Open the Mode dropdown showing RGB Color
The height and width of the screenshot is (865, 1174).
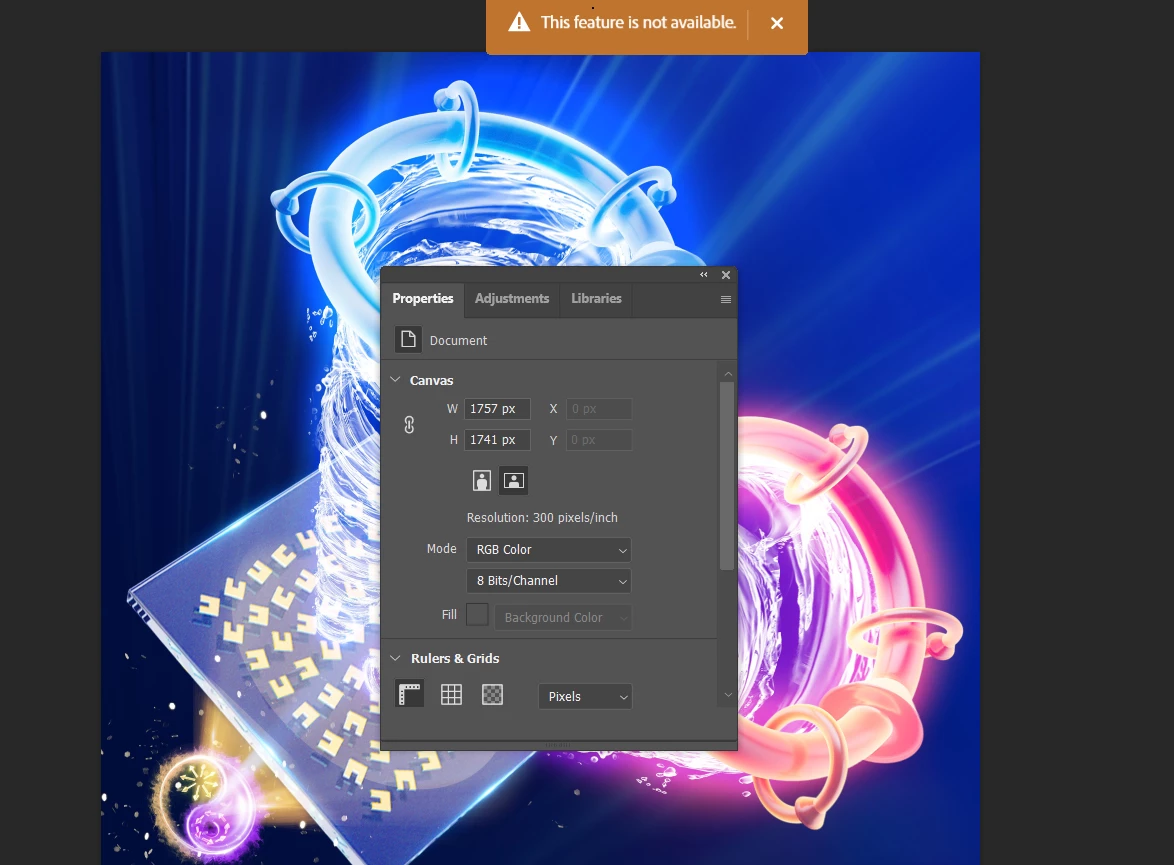click(549, 550)
